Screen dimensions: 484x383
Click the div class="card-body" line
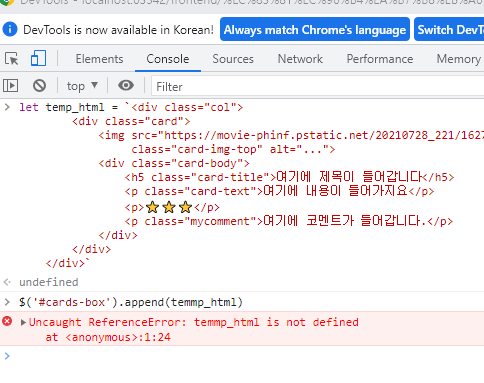(x=174, y=163)
